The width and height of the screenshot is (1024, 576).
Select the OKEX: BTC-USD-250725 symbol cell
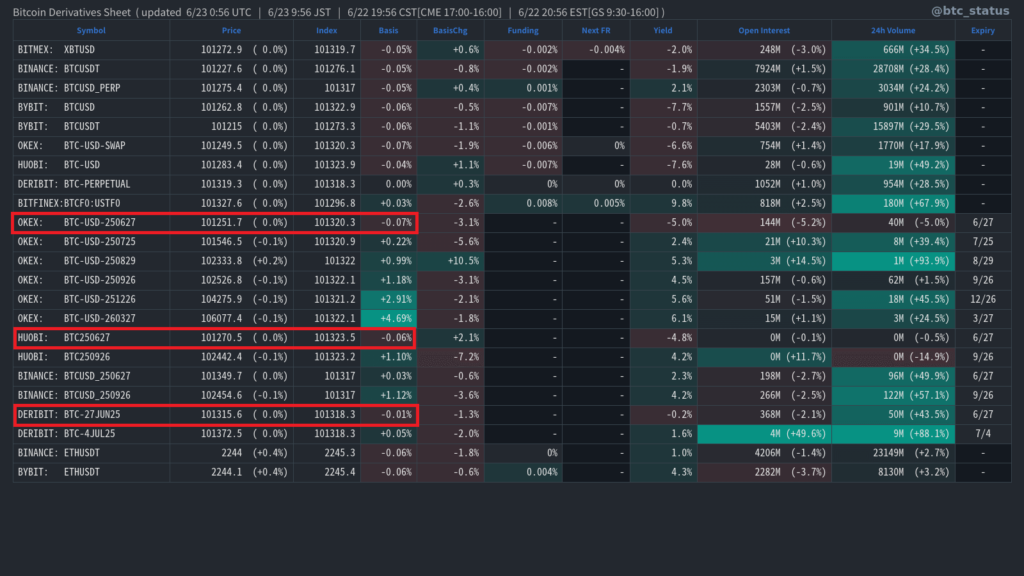[91, 242]
